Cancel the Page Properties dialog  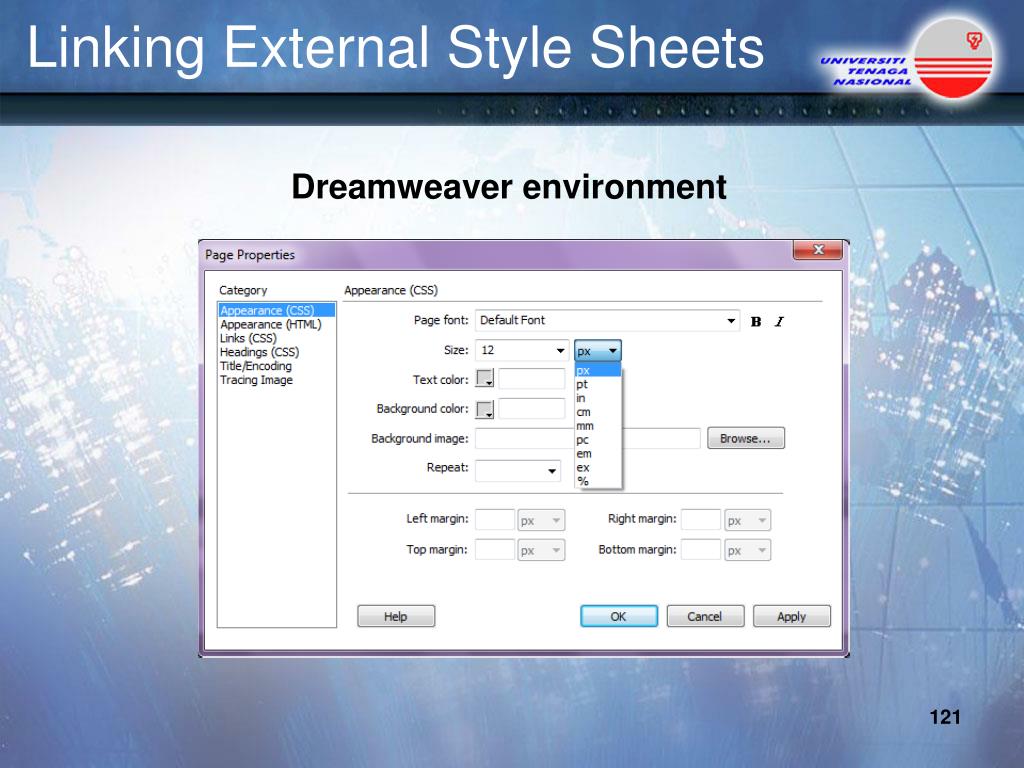point(705,616)
